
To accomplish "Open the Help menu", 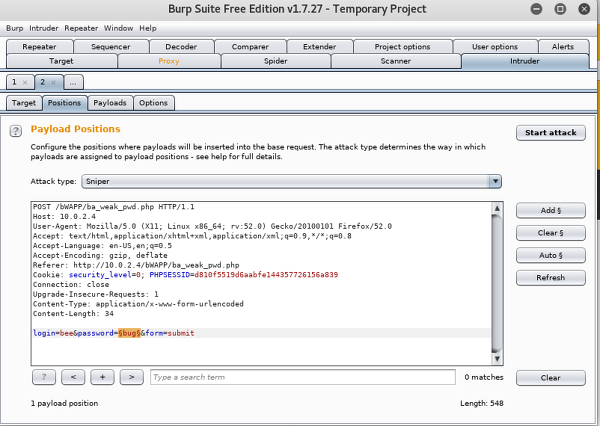I will click(x=148, y=28).
